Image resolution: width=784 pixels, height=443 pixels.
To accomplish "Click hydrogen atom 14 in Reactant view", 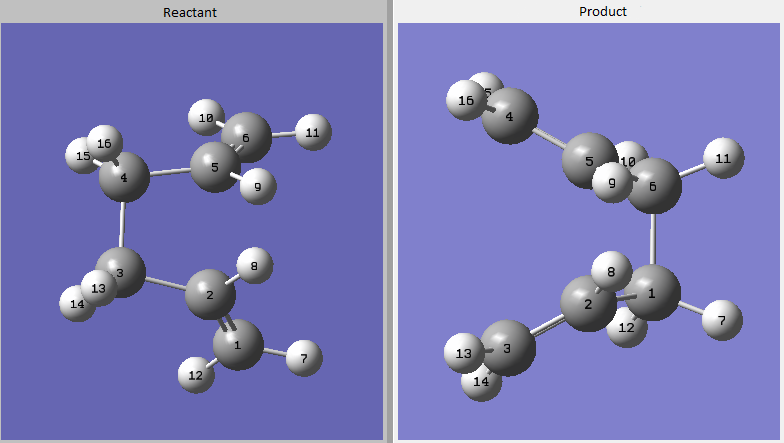I will [75, 304].
